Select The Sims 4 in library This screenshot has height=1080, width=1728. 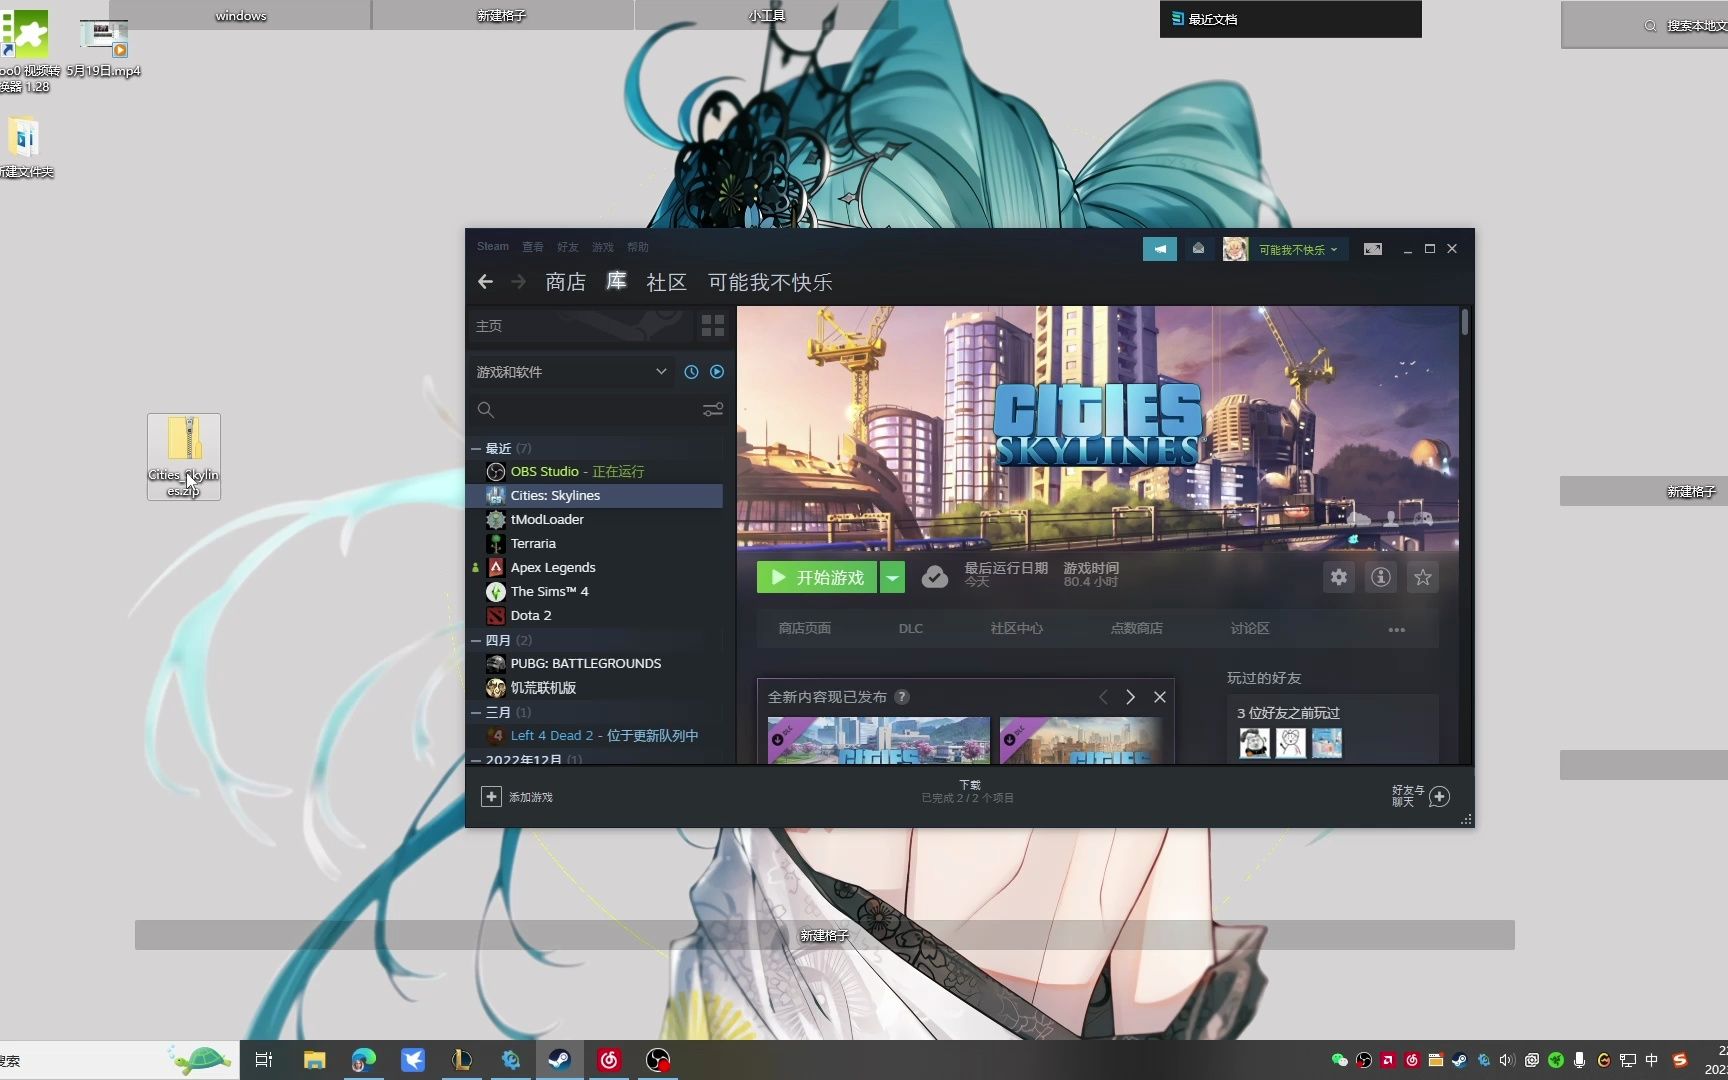pyautogui.click(x=596, y=591)
